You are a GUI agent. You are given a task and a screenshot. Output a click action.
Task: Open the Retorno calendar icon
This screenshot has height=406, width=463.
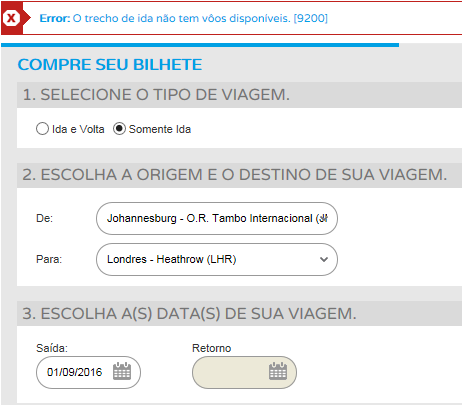pos(278,371)
